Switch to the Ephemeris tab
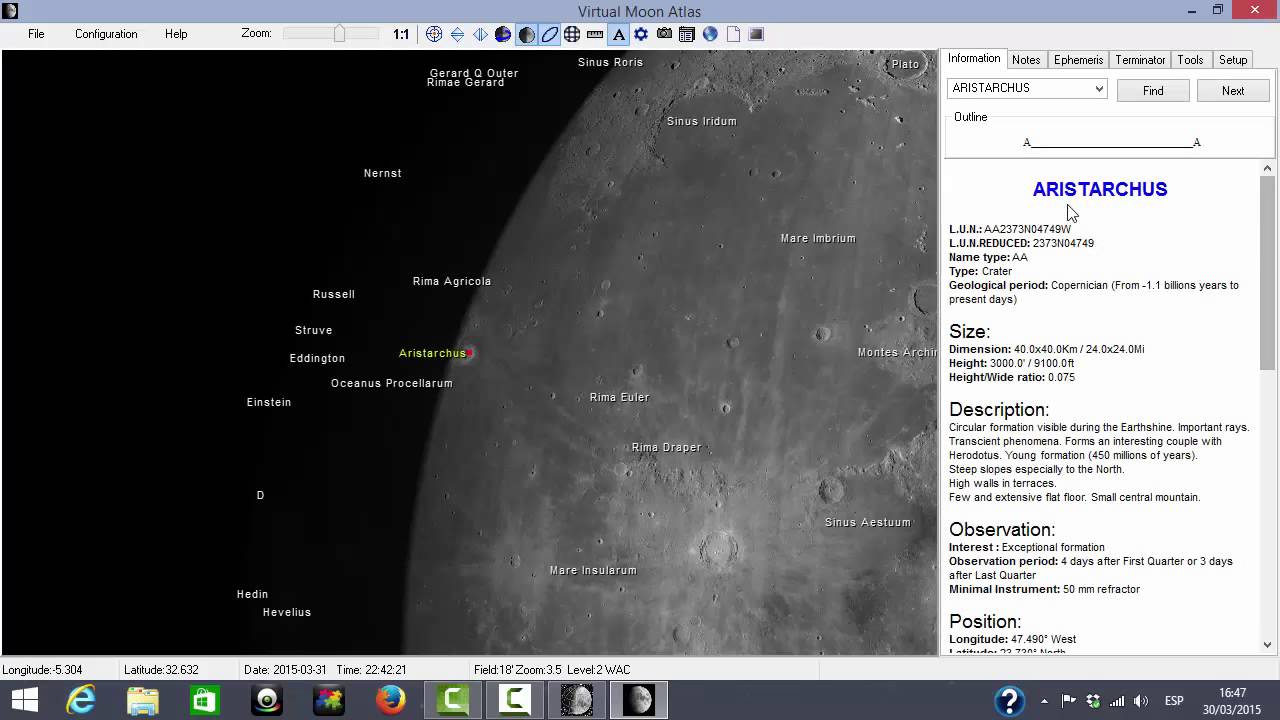This screenshot has height=720, width=1280. 1078,60
